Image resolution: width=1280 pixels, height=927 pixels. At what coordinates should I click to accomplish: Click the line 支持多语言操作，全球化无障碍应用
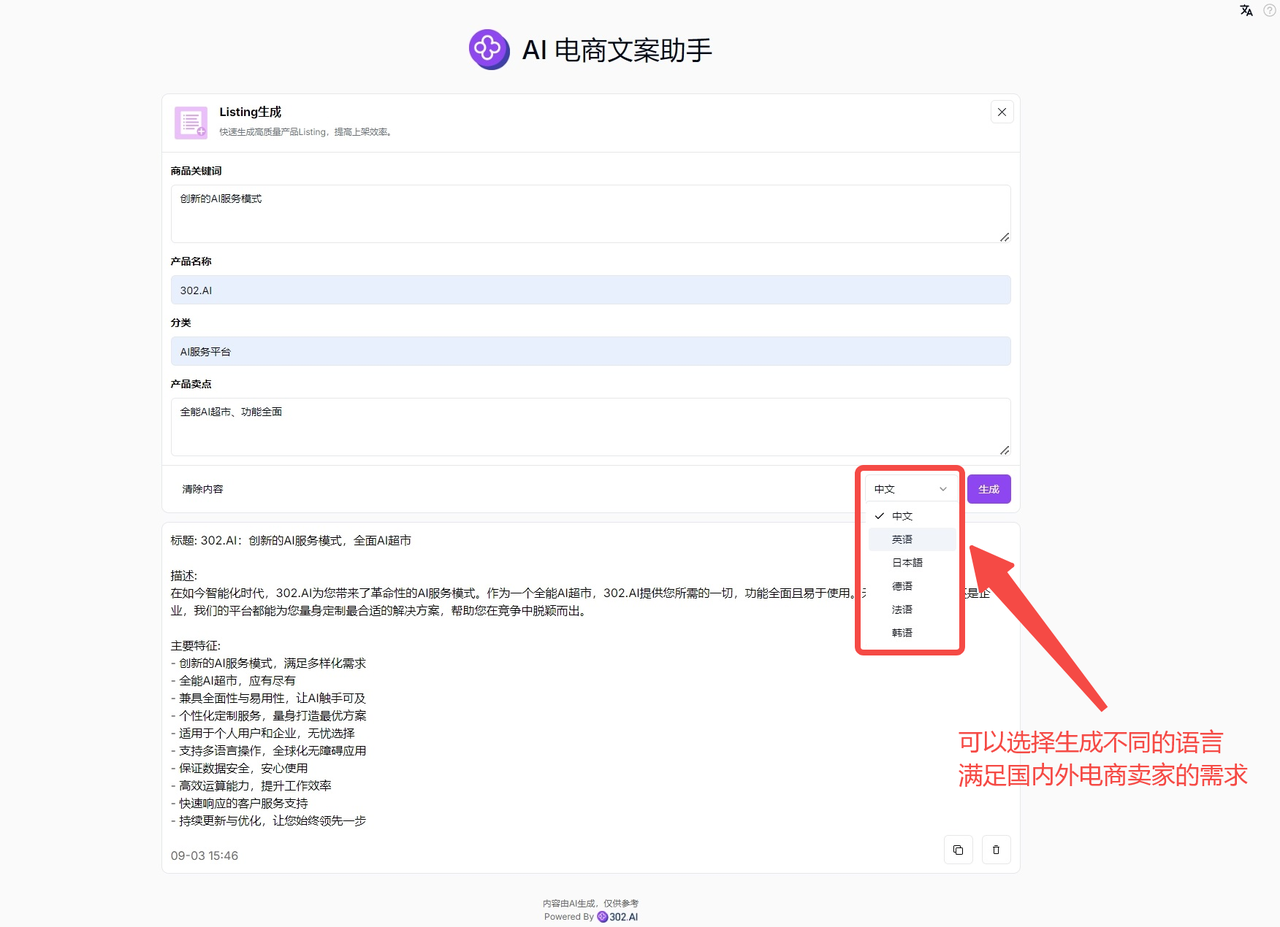tap(269, 751)
